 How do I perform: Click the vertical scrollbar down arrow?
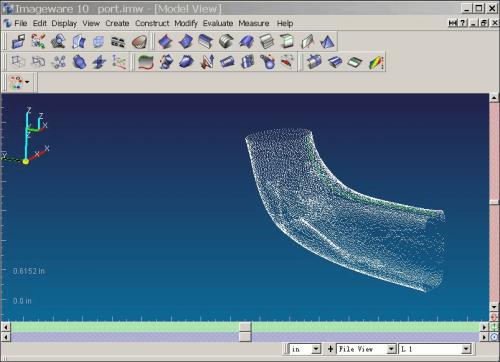click(494, 307)
